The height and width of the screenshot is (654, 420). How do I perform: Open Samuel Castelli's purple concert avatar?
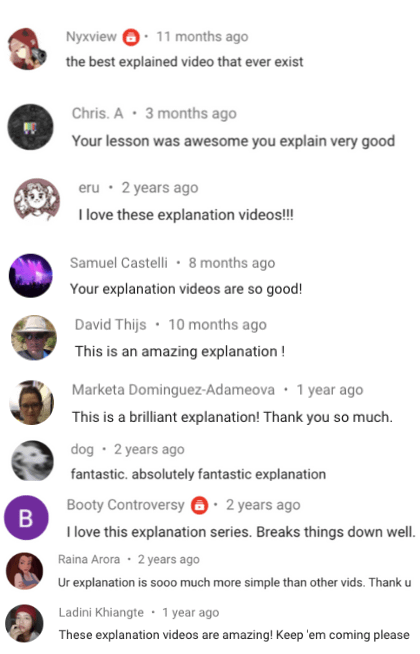pyautogui.click(x=31, y=275)
